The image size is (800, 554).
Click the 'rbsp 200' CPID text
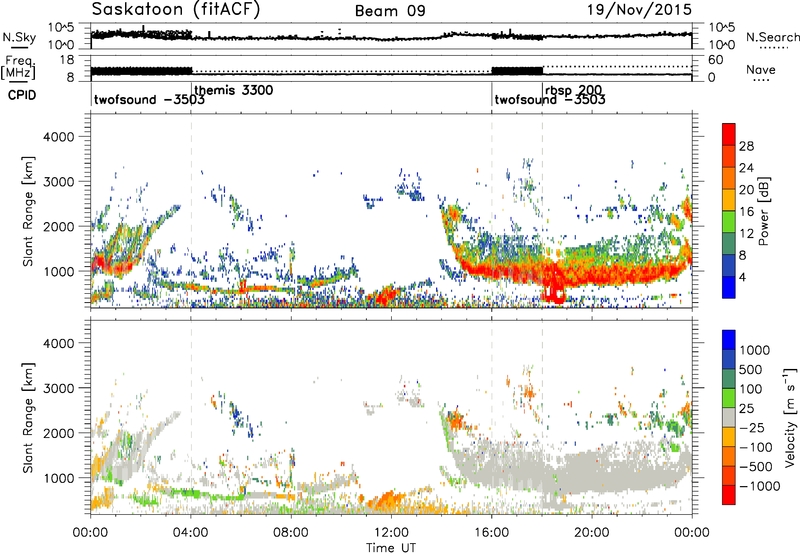573,90
